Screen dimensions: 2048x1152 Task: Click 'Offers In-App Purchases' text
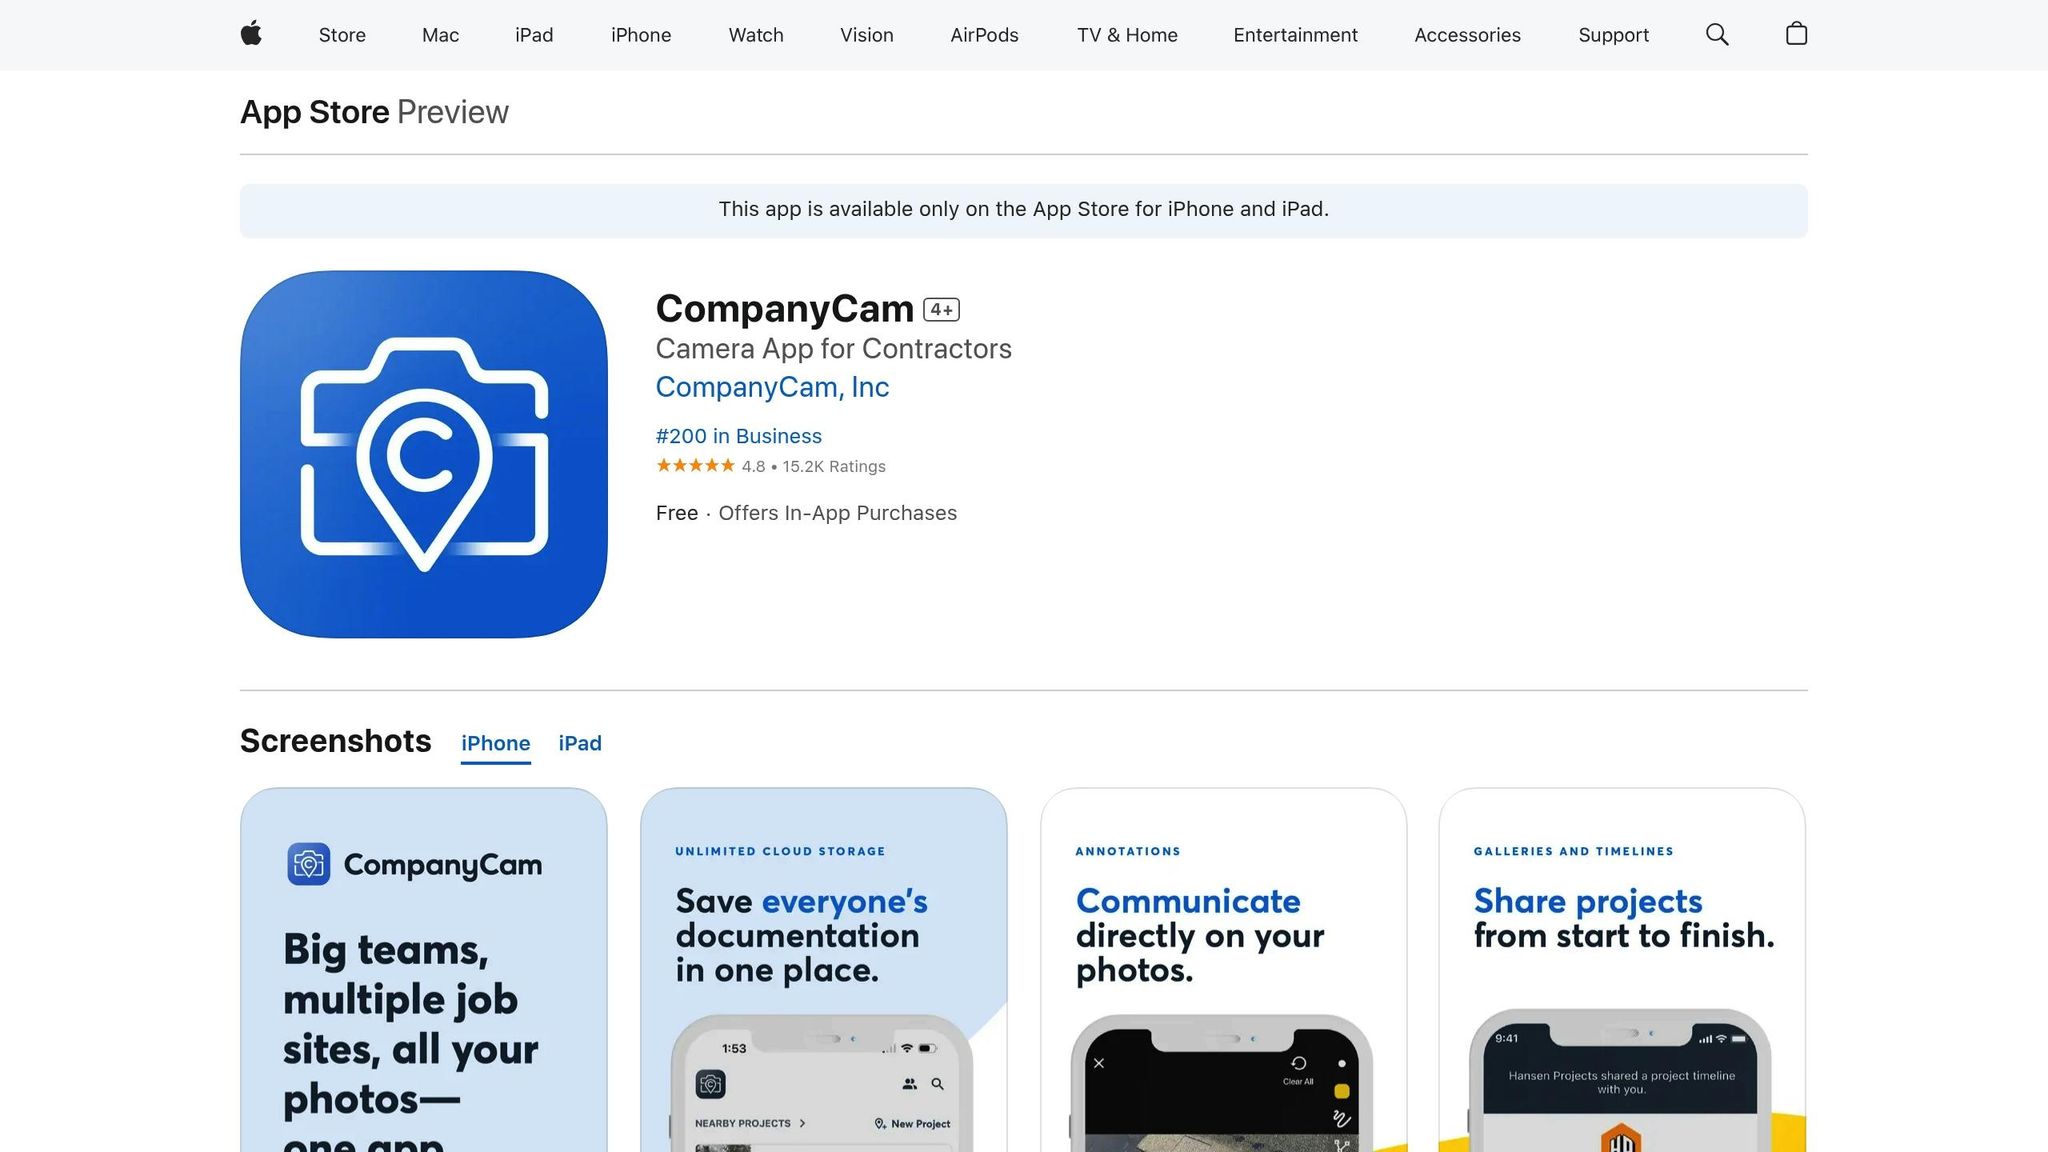coord(838,513)
